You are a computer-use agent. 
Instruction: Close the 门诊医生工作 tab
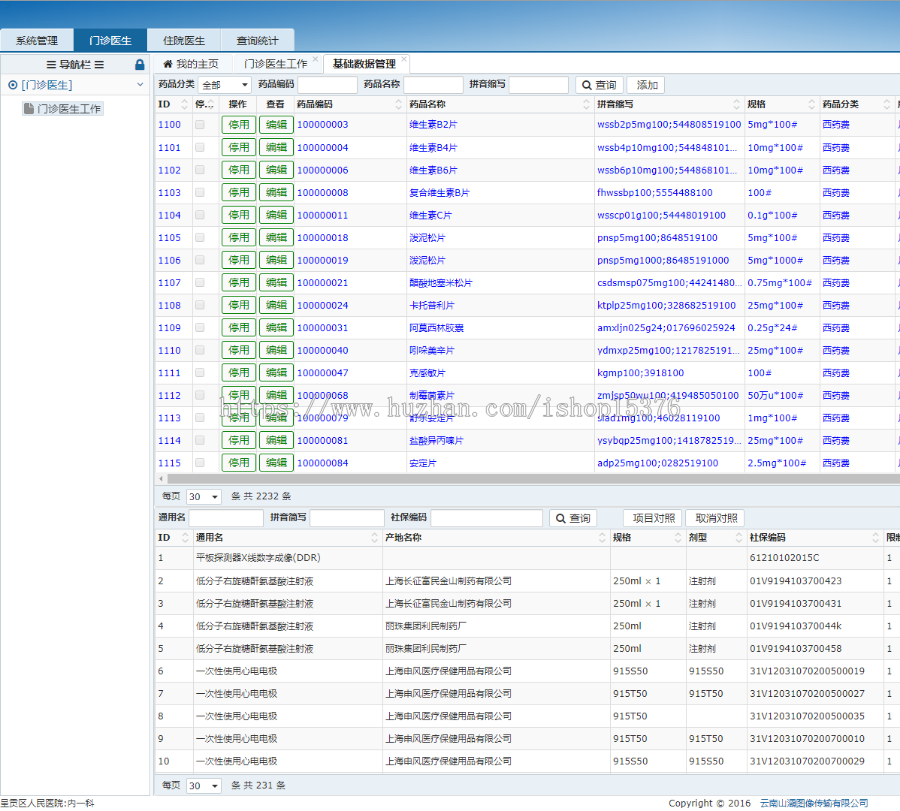point(316,60)
